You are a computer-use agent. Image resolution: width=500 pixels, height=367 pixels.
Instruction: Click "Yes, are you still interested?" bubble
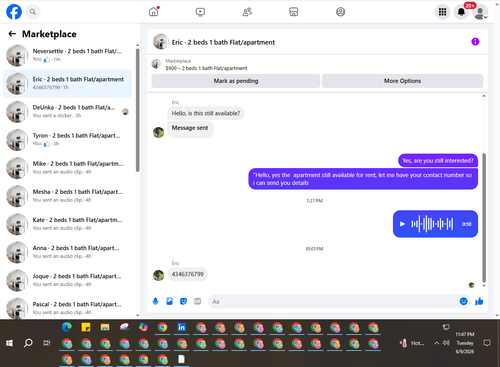pos(438,161)
